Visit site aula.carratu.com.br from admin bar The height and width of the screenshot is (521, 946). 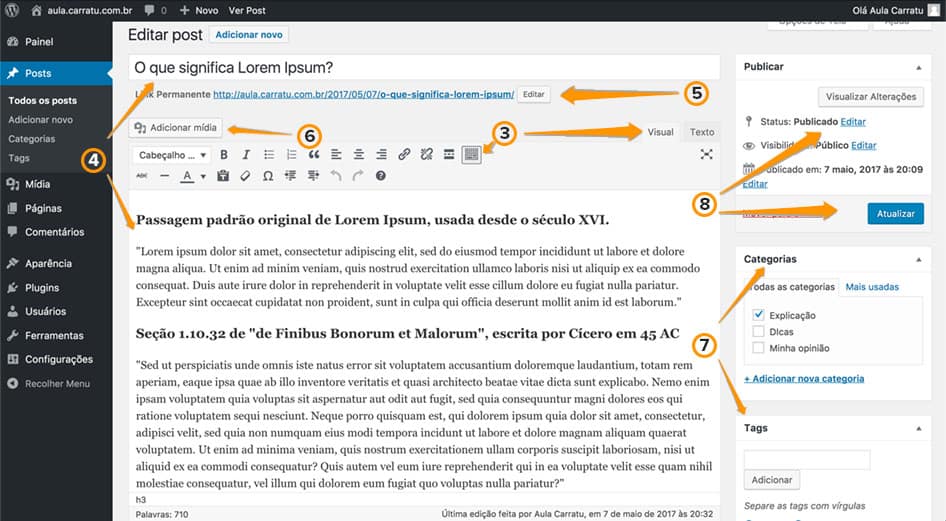82,10
